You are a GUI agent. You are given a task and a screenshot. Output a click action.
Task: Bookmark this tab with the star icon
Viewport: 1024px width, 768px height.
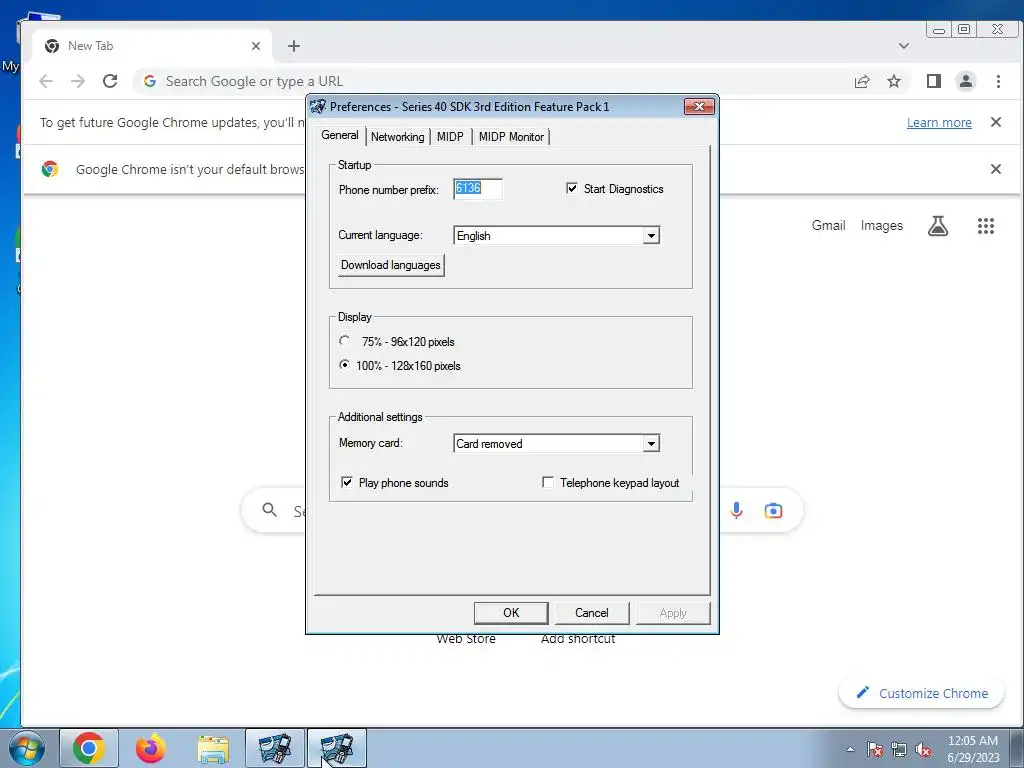(x=894, y=81)
